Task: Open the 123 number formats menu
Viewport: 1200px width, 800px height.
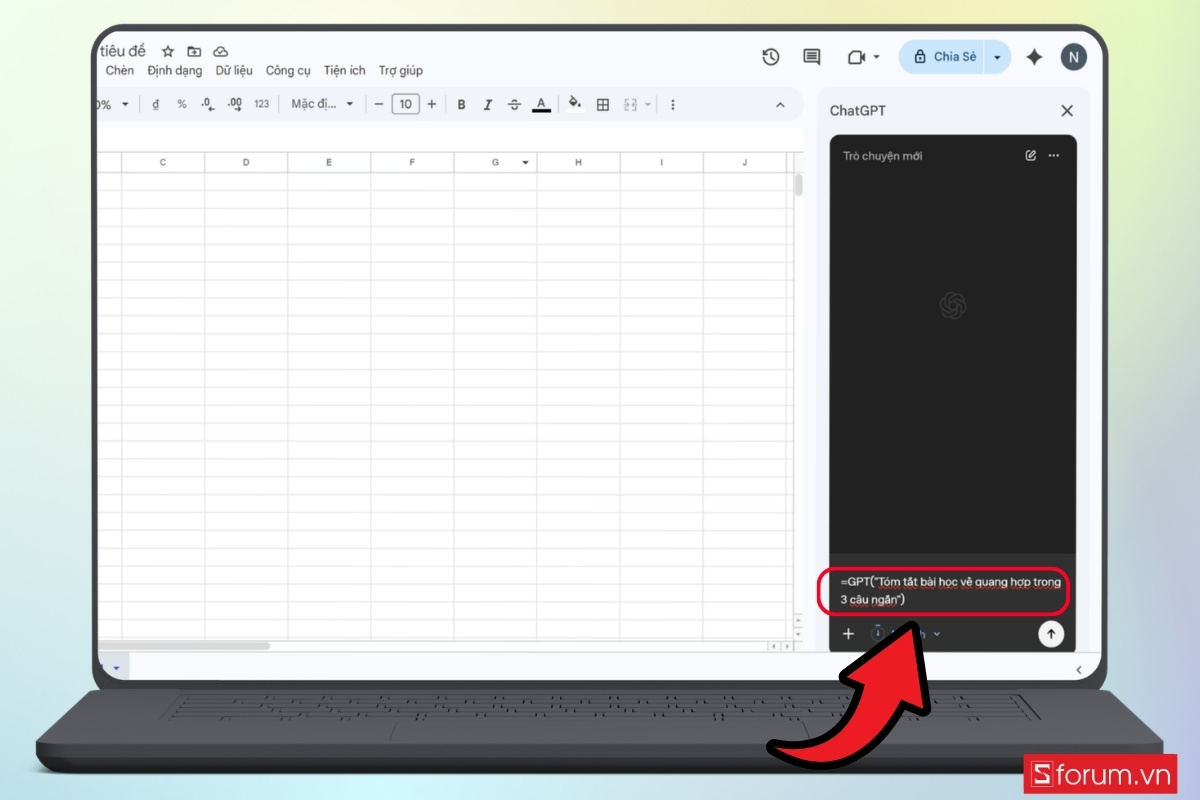Action: pyautogui.click(x=262, y=104)
